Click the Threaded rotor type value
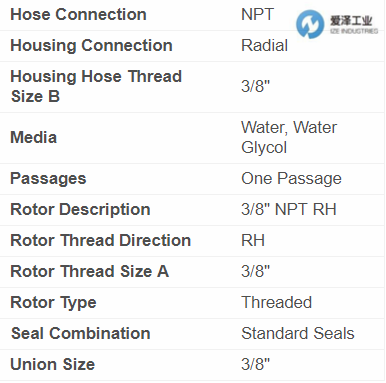386x383 pixels. (x=276, y=302)
